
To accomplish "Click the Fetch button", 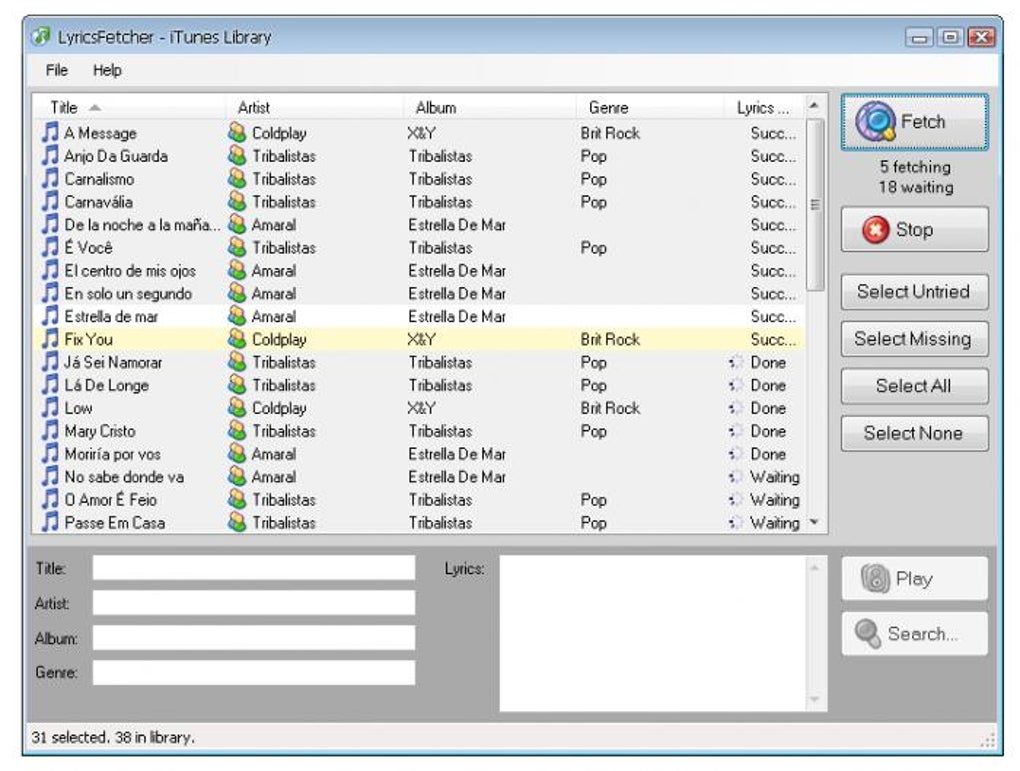I will pos(915,122).
